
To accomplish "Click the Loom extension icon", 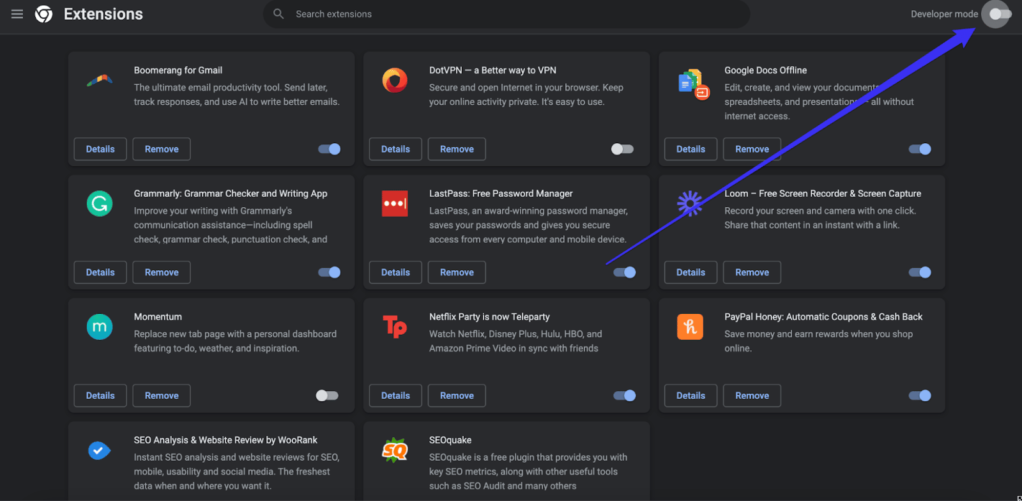I will point(690,205).
